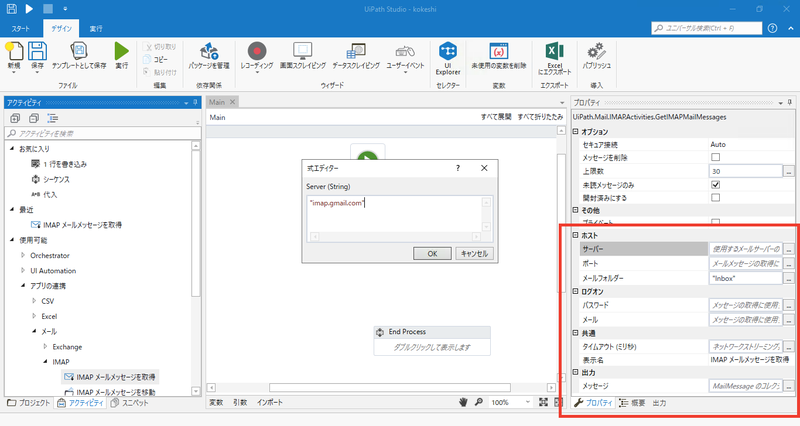800x426 pixels.
Task: Open Manage Packages (パッケージを管理)
Action: [x=209, y=52]
